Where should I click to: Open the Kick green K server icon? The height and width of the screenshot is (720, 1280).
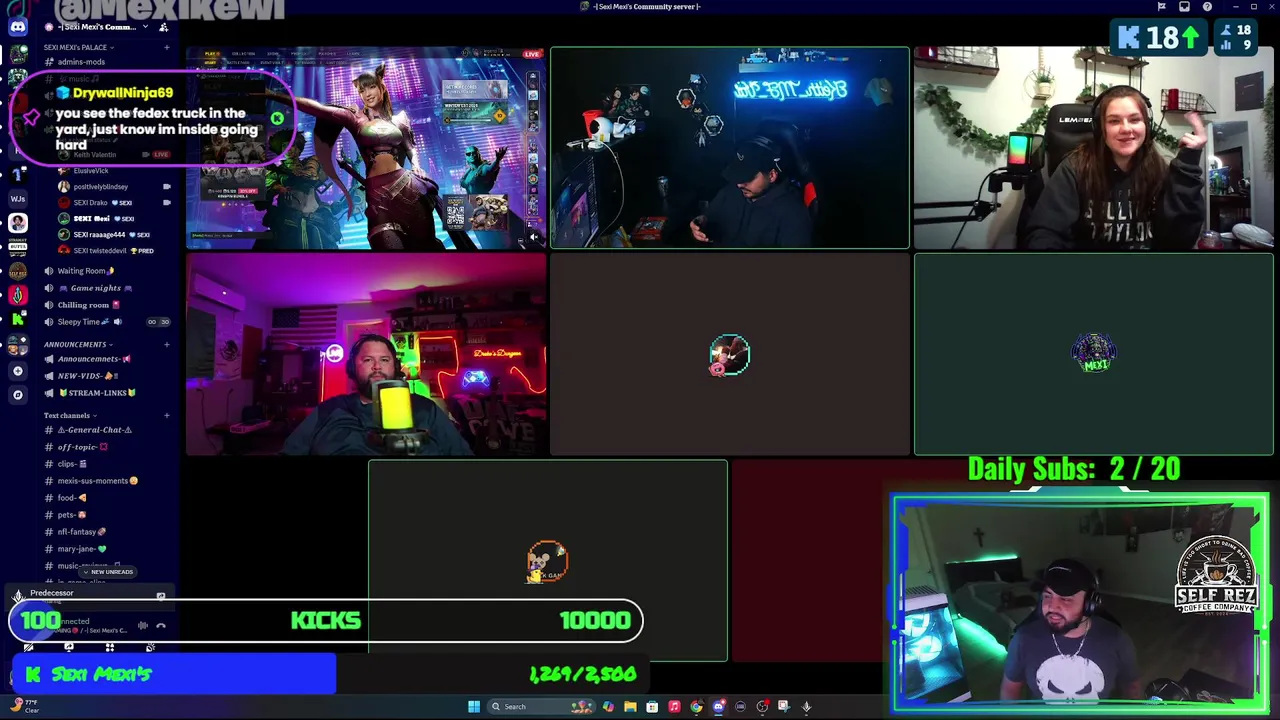coord(18,319)
